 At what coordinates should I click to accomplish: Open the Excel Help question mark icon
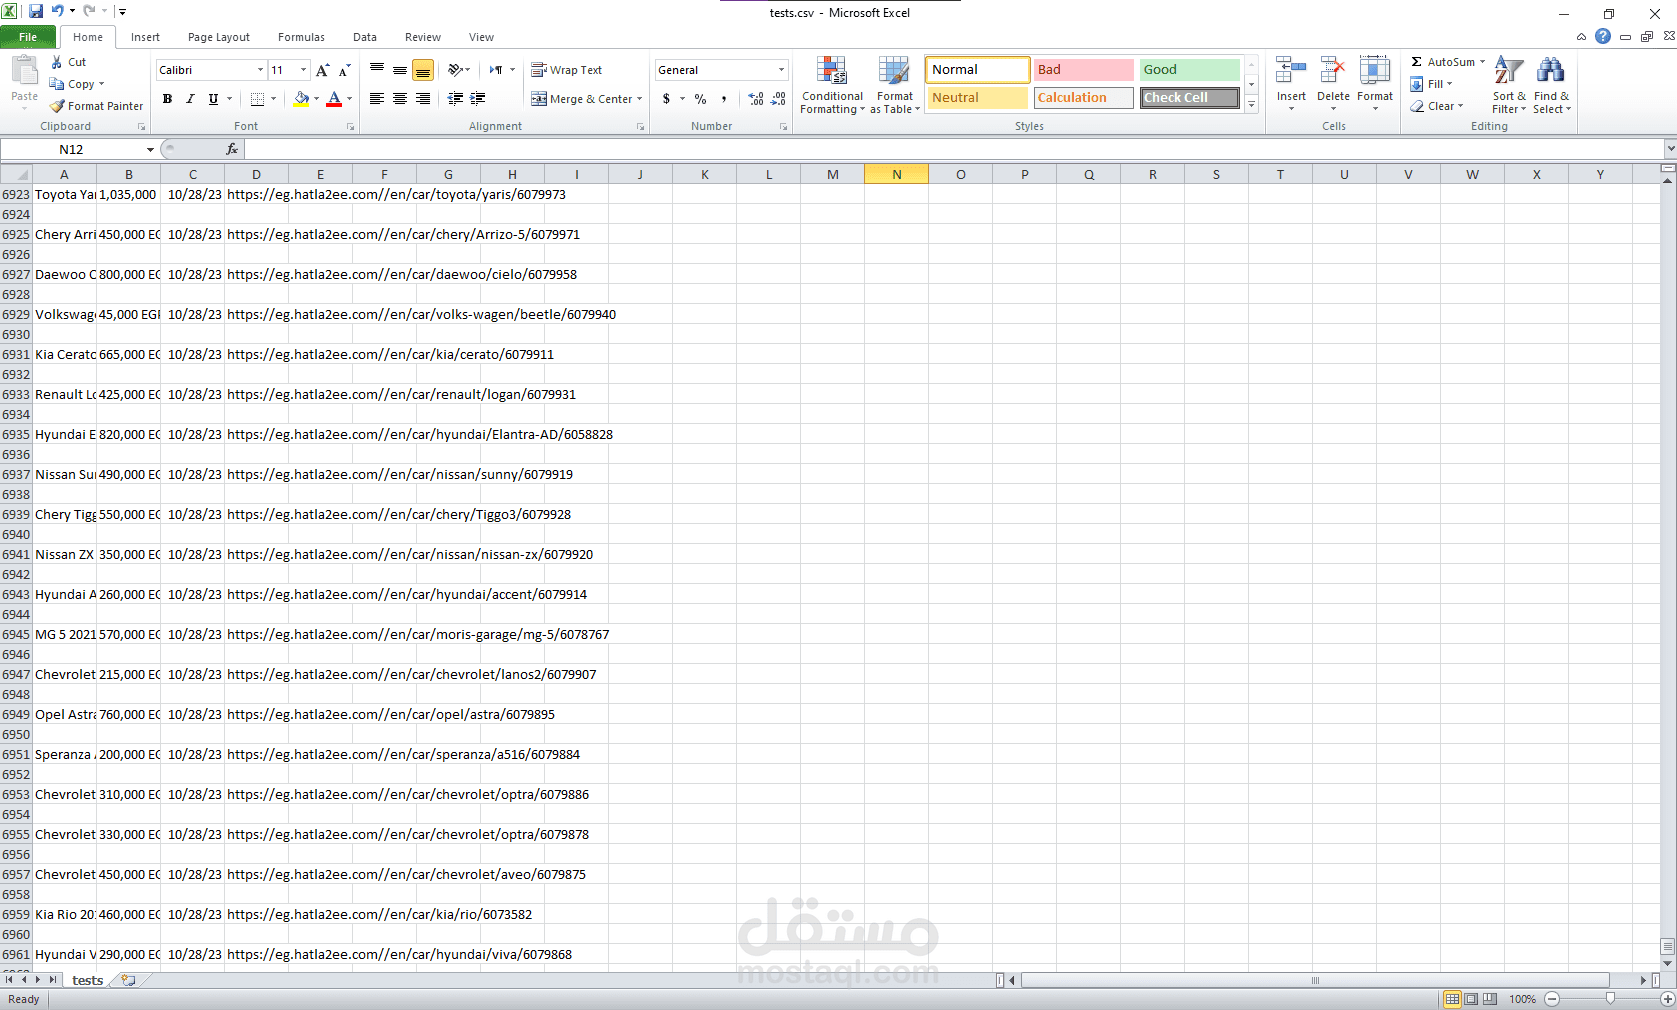tap(1603, 36)
